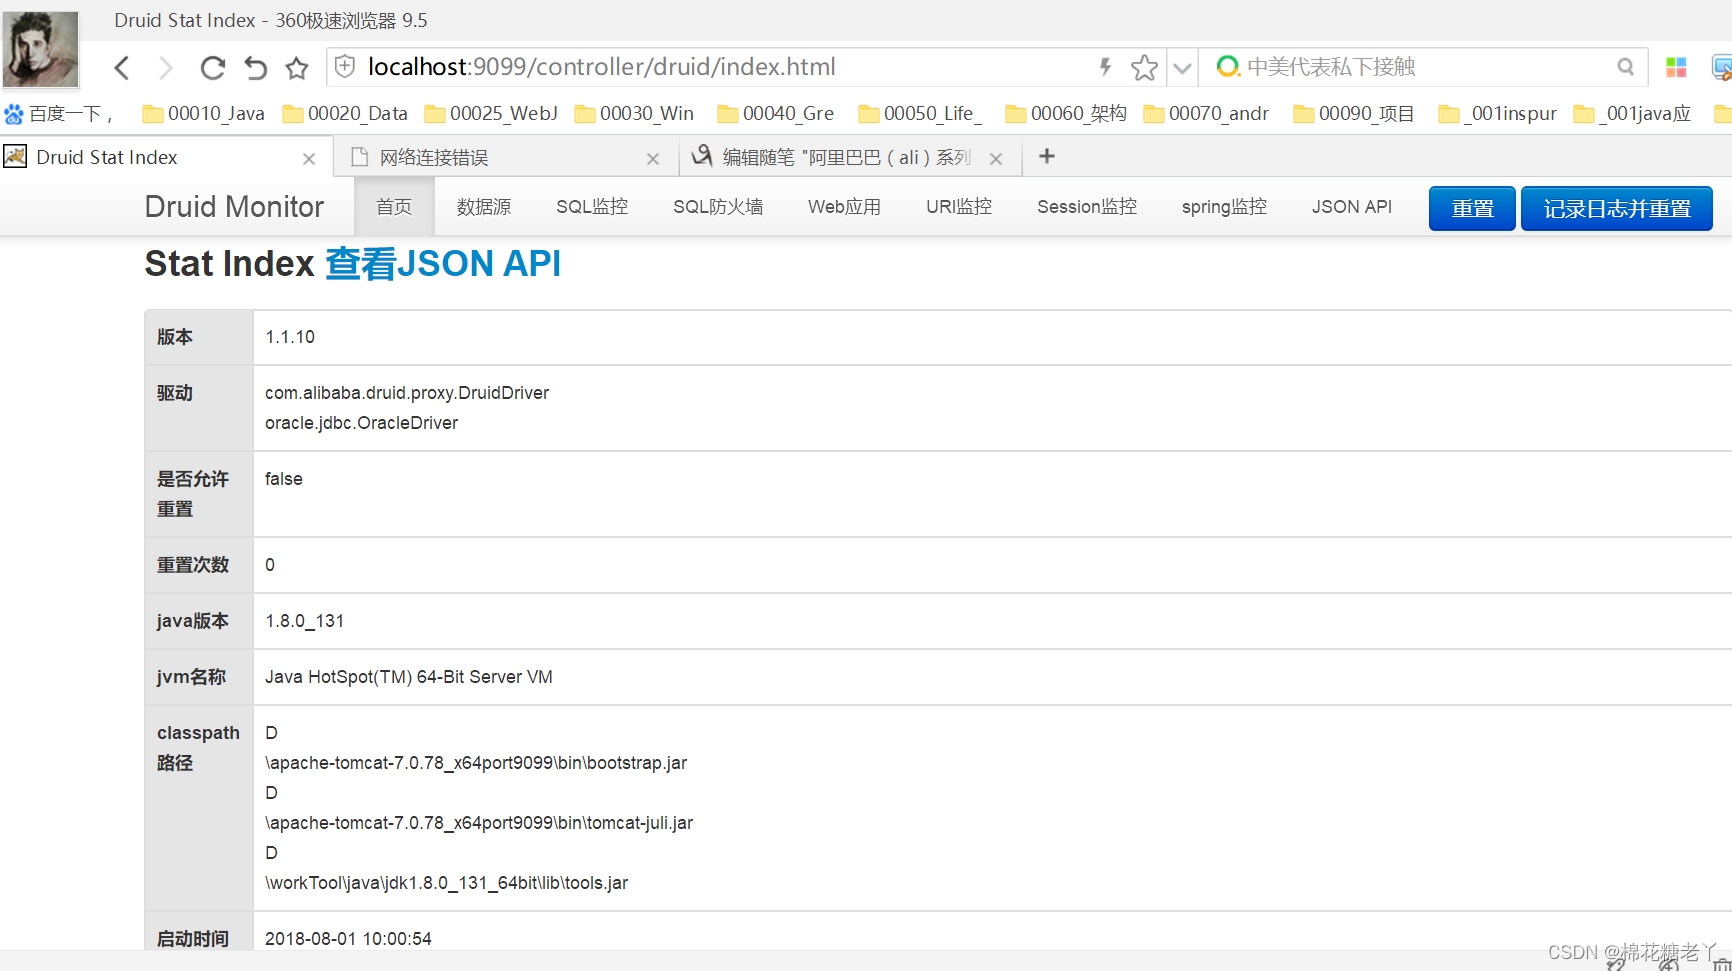Click the tomcat-juli.jar classpath entry
This screenshot has height=971, width=1732.
pos(479,823)
